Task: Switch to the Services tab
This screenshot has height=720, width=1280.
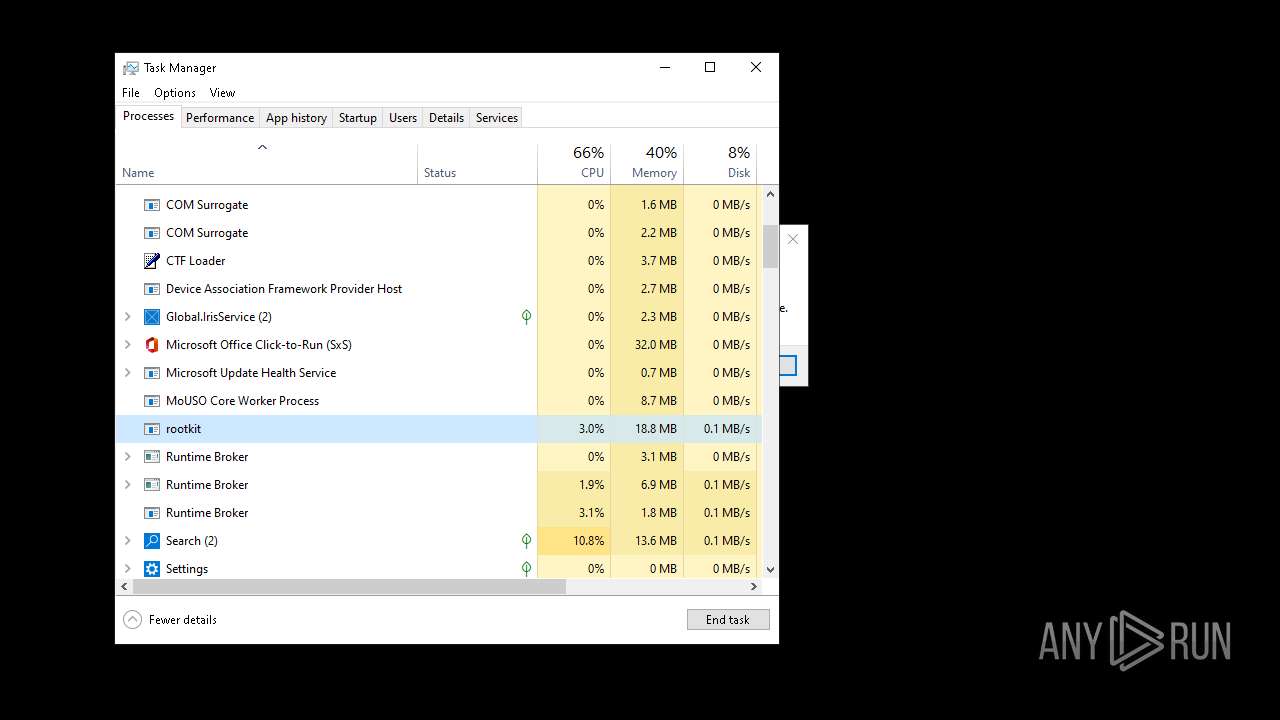Action: point(497,118)
